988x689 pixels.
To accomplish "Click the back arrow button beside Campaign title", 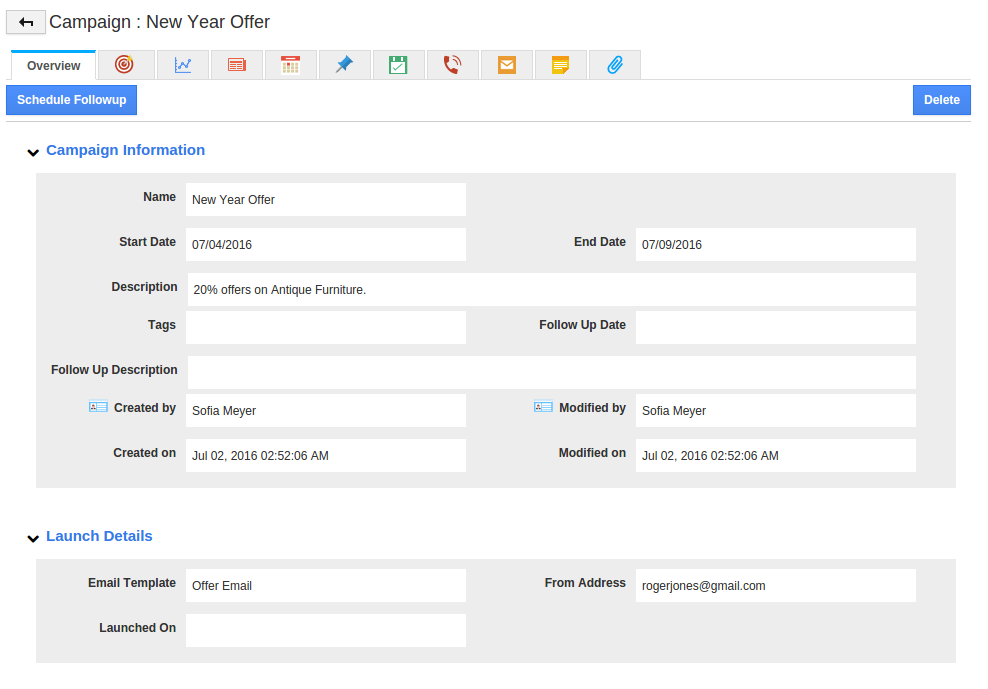I will tap(26, 22).
